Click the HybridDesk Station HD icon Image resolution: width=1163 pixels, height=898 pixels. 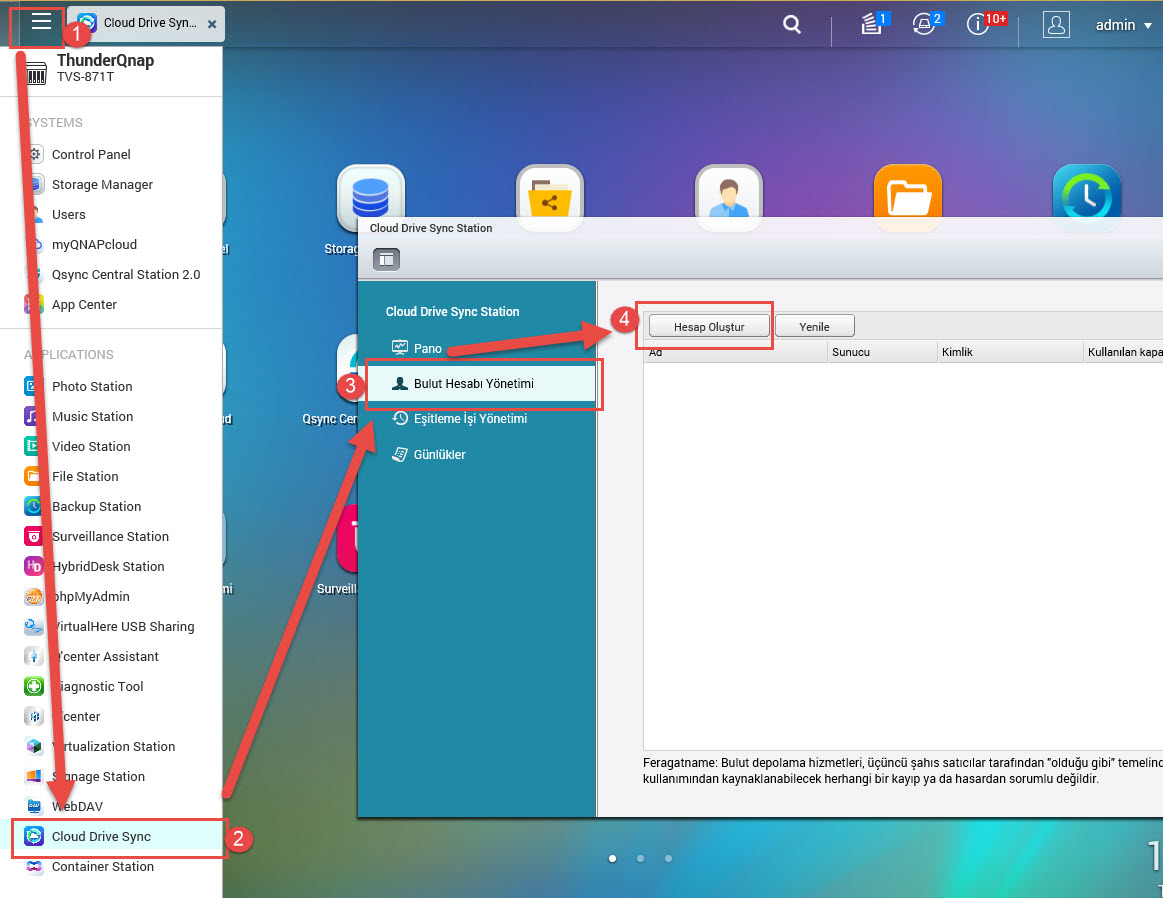tap(33, 567)
